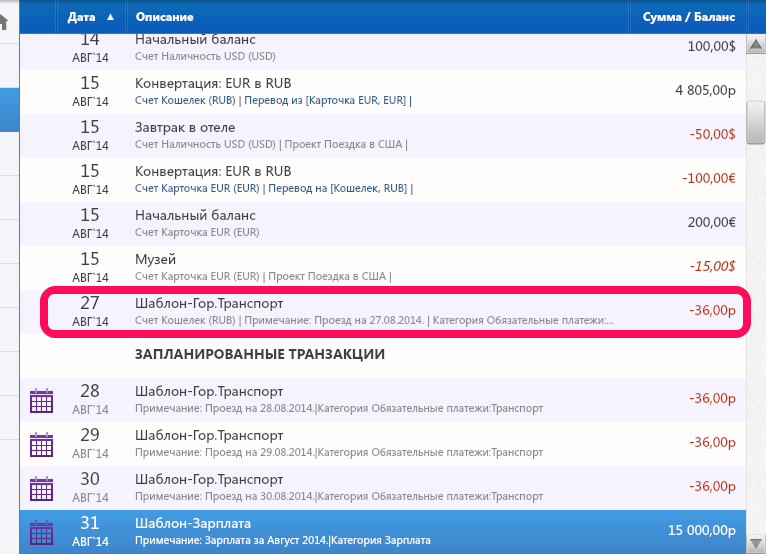Viewport: 766px width, 554px height.
Task: Click amount -15,00$
Action: point(712,266)
